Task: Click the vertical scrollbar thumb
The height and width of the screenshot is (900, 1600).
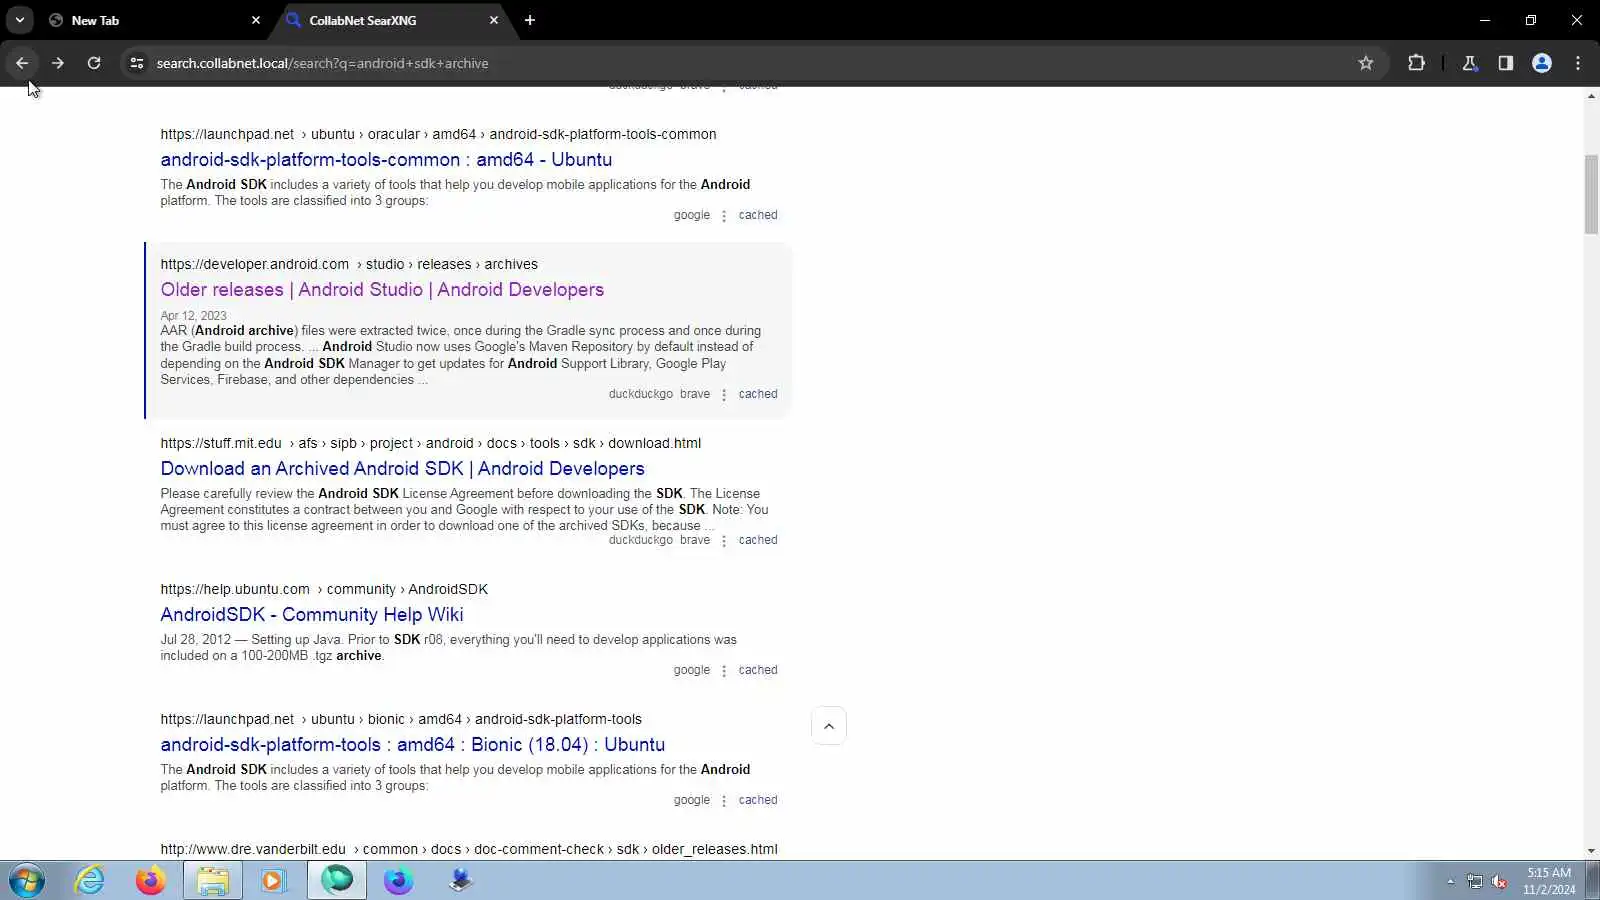Action: (x=1591, y=195)
